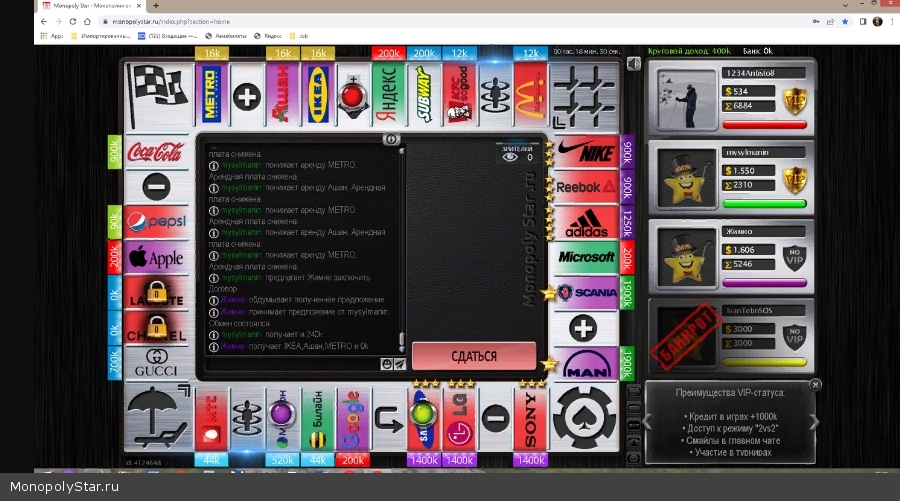Click the 520k price tag below Мегафон
Image resolution: width=900 pixels, height=501 pixels.
click(282, 460)
